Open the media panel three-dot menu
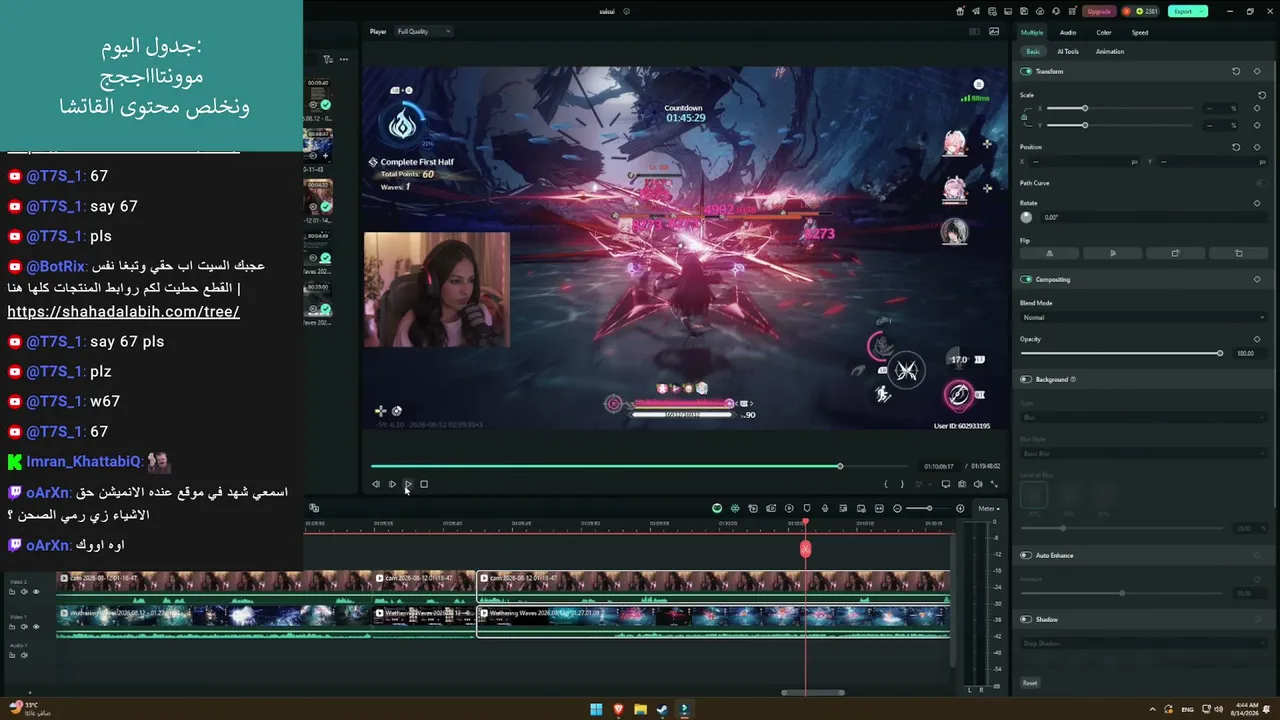The image size is (1280, 720). pyautogui.click(x=344, y=59)
